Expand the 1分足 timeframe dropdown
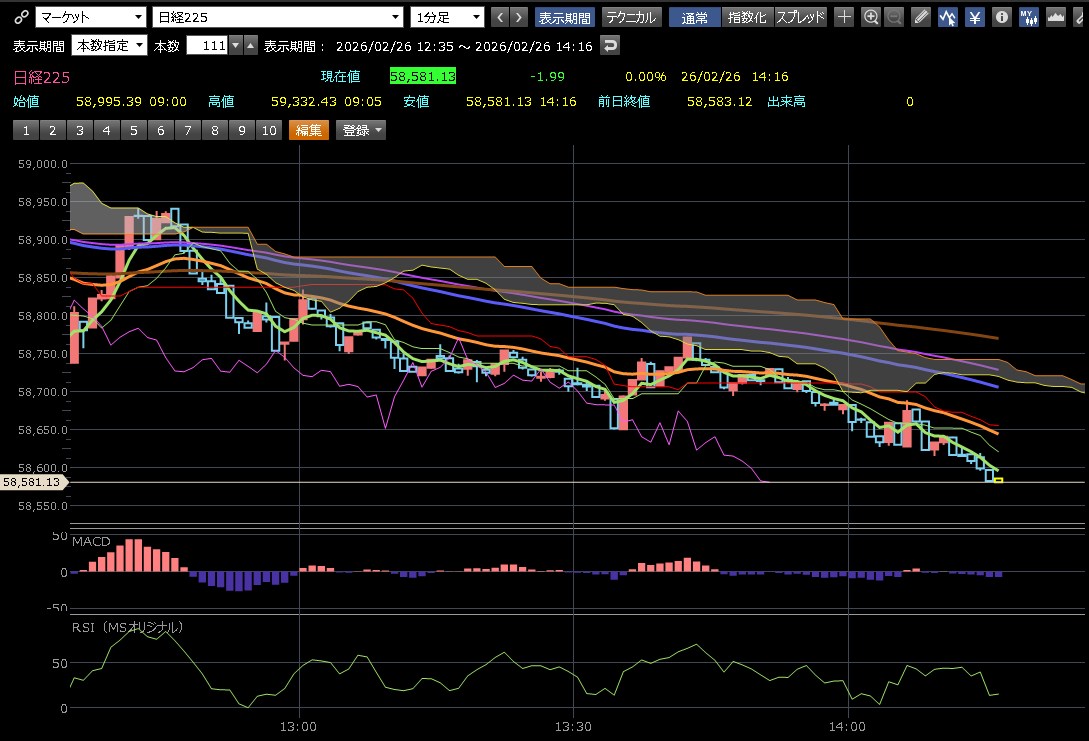Viewport: 1089px width, 741px height. tap(447, 17)
